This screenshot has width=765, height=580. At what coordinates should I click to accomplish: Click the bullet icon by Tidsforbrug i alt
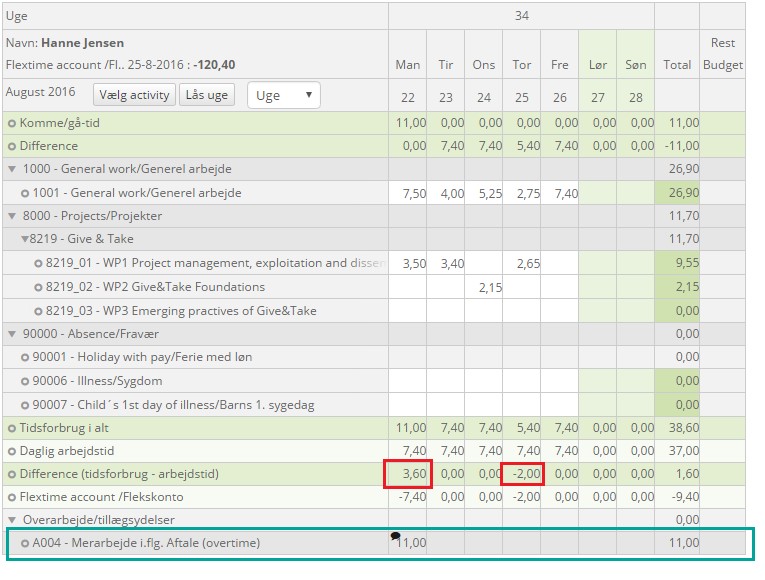[12, 428]
